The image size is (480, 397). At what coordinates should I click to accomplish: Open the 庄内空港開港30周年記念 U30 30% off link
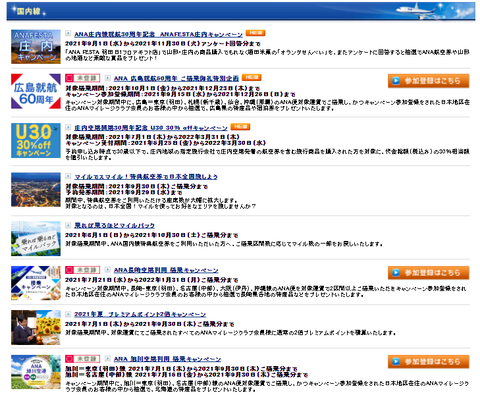pyautogui.click(x=151, y=128)
